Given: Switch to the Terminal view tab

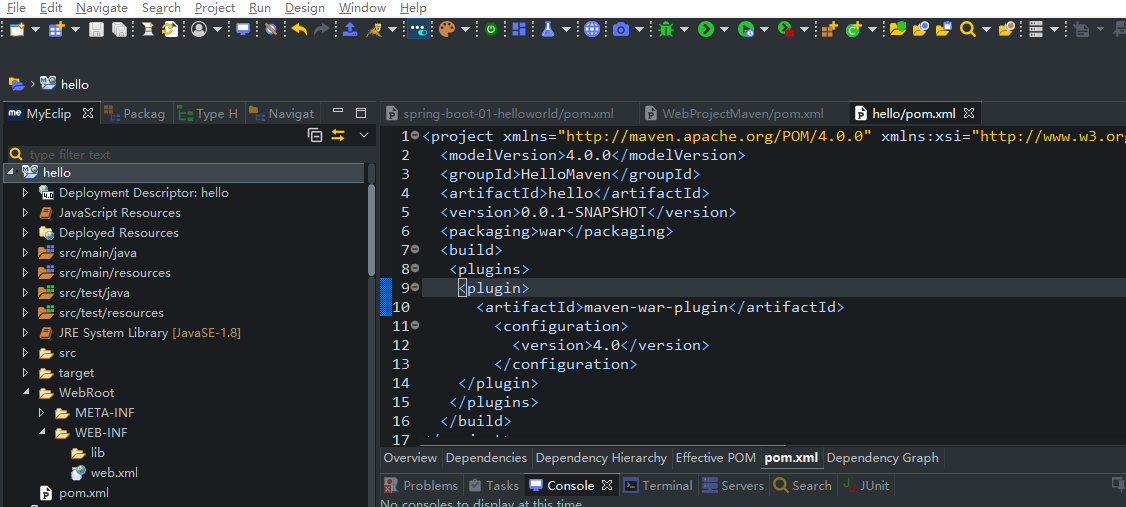Looking at the screenshot, I should point(659,485).
